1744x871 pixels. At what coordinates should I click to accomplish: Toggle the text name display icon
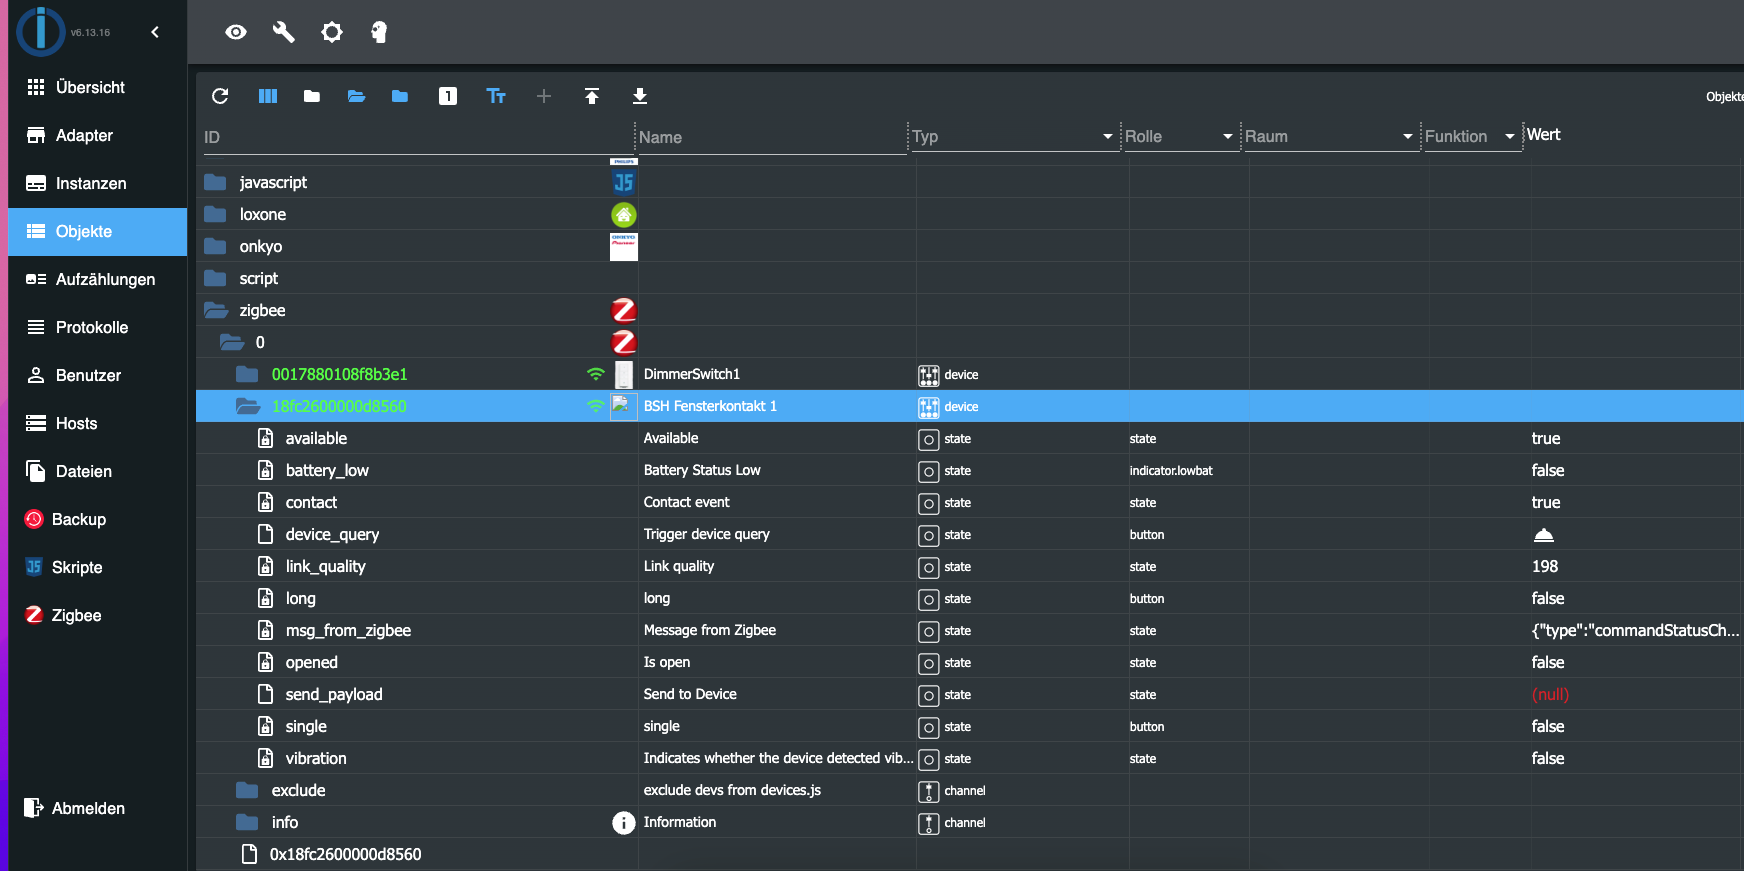coord(496,96)
